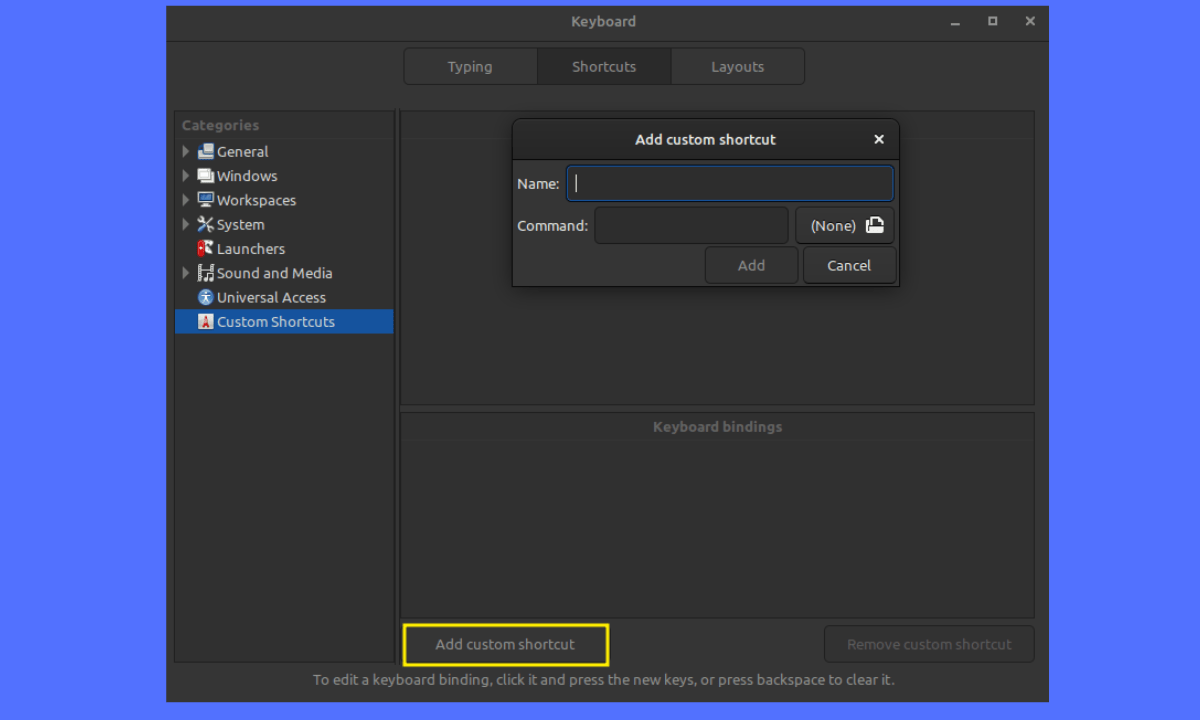Switch to the Typing tab

[470, 67]
